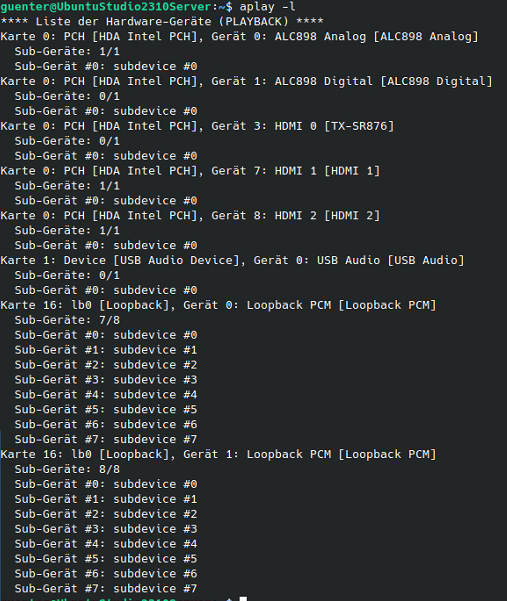Click the 'Sub-Geräte: 8/8' text
The height and width of the screenshot is (601, 507).
pyautogui.click(x=67, y=469)
